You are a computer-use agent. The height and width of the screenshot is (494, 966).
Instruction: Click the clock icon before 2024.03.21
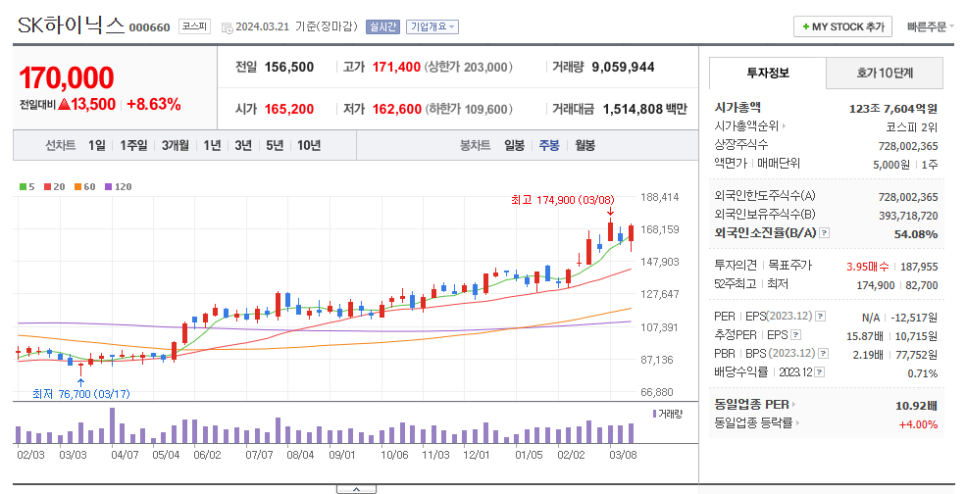(227, 27)
